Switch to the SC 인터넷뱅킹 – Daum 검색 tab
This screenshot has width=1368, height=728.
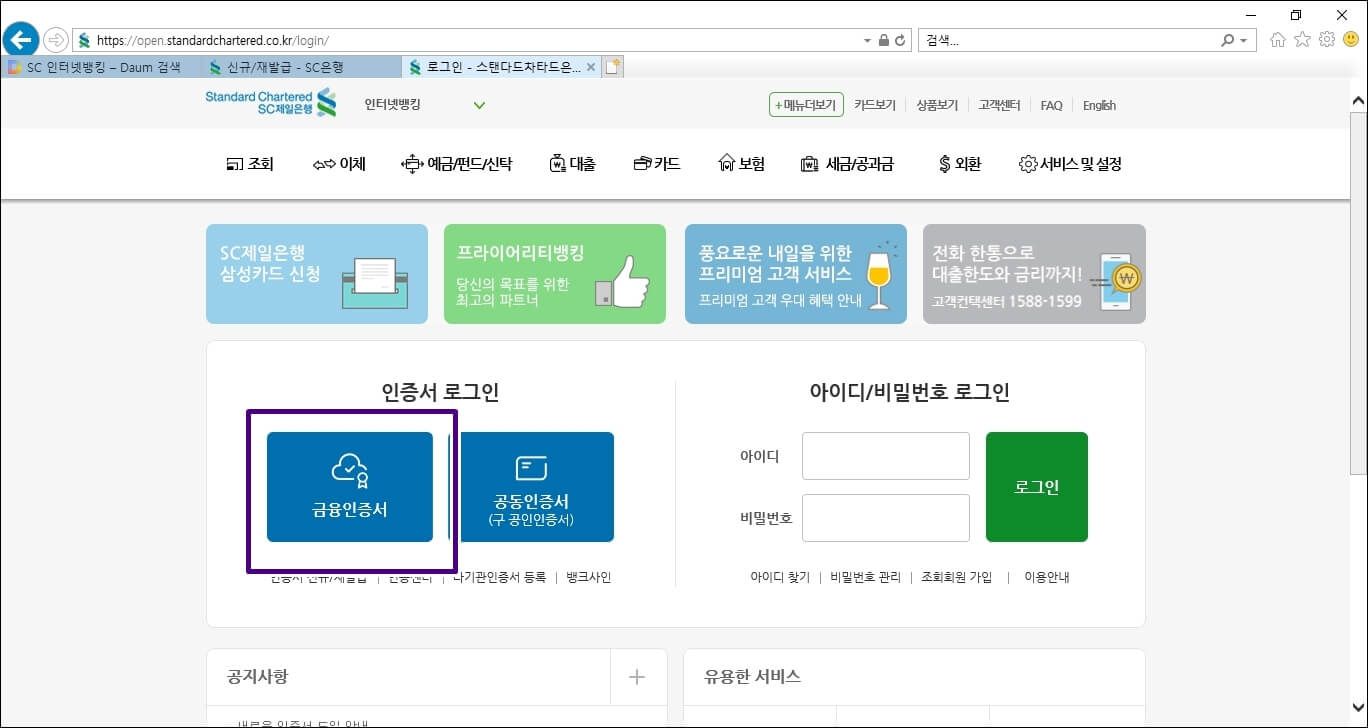[x=100, y=67]
